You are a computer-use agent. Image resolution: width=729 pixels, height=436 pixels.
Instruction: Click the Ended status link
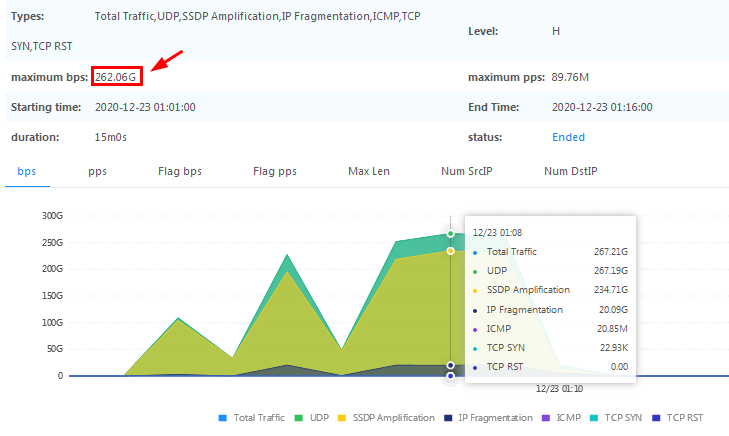[568, 137]
